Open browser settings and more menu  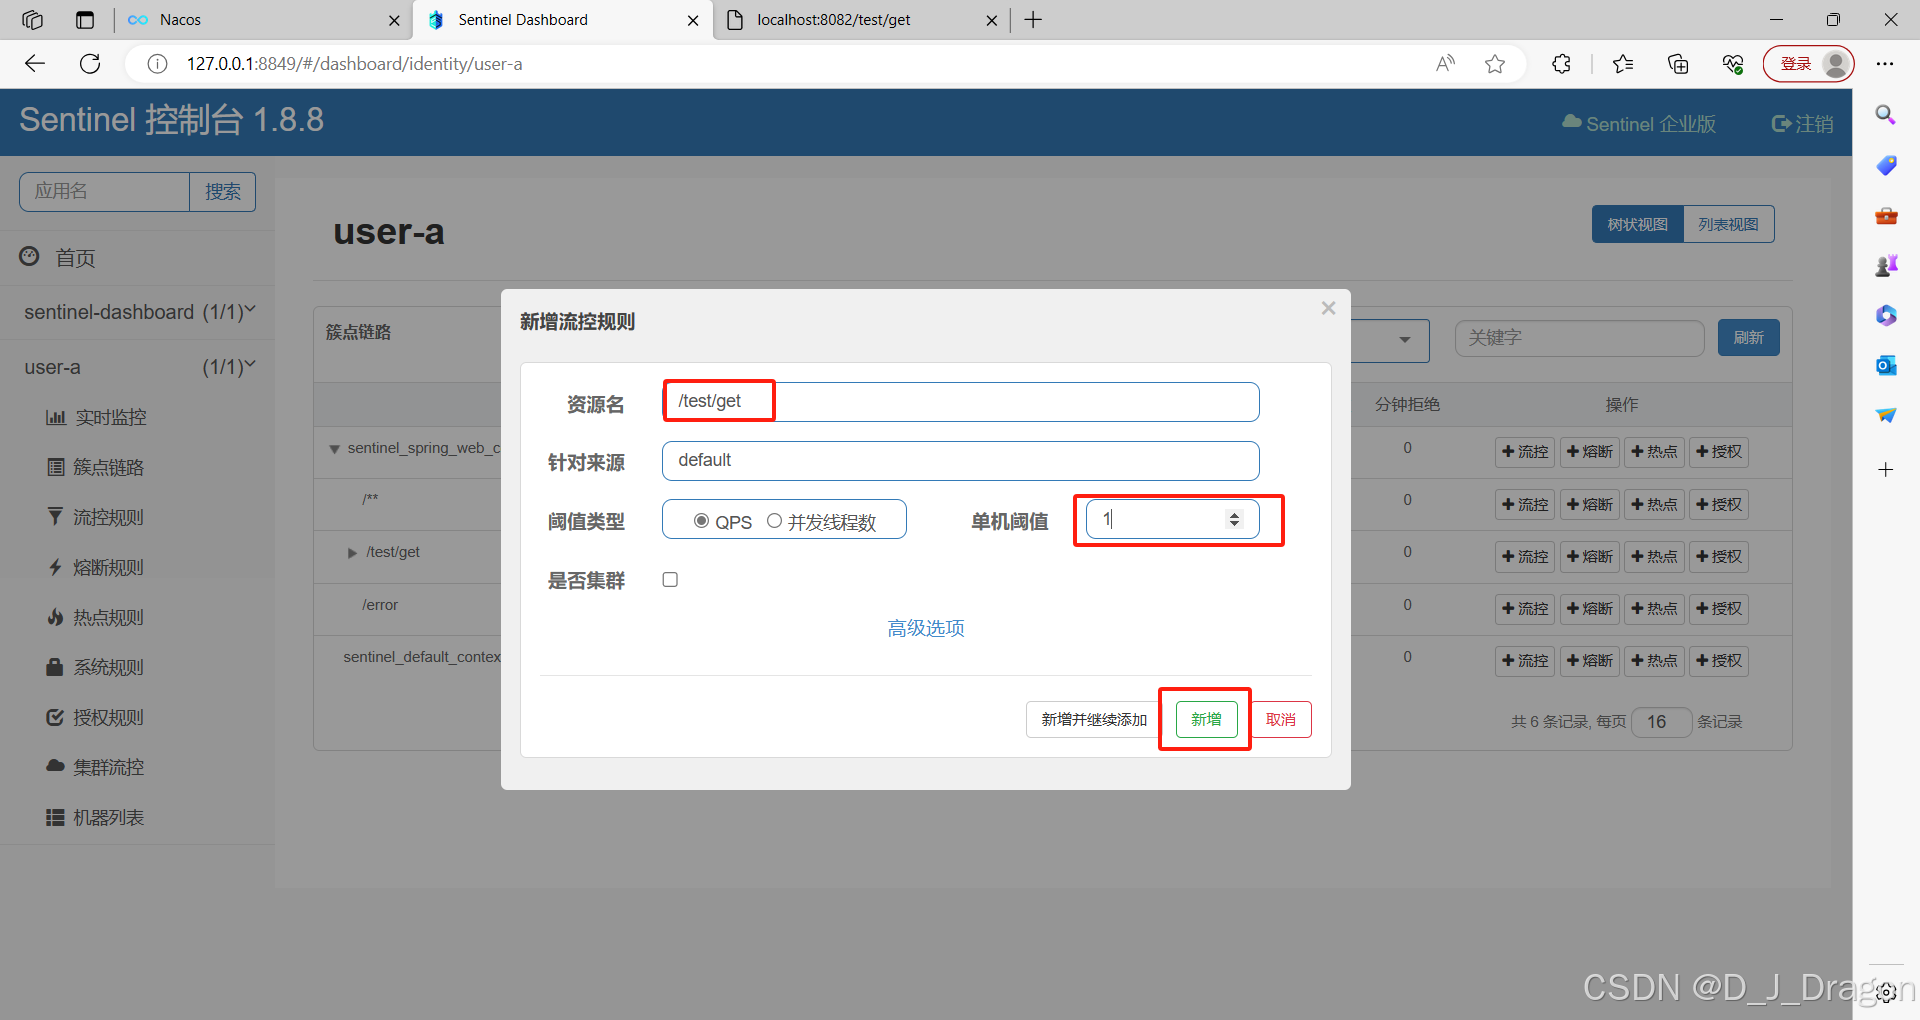1885,64
